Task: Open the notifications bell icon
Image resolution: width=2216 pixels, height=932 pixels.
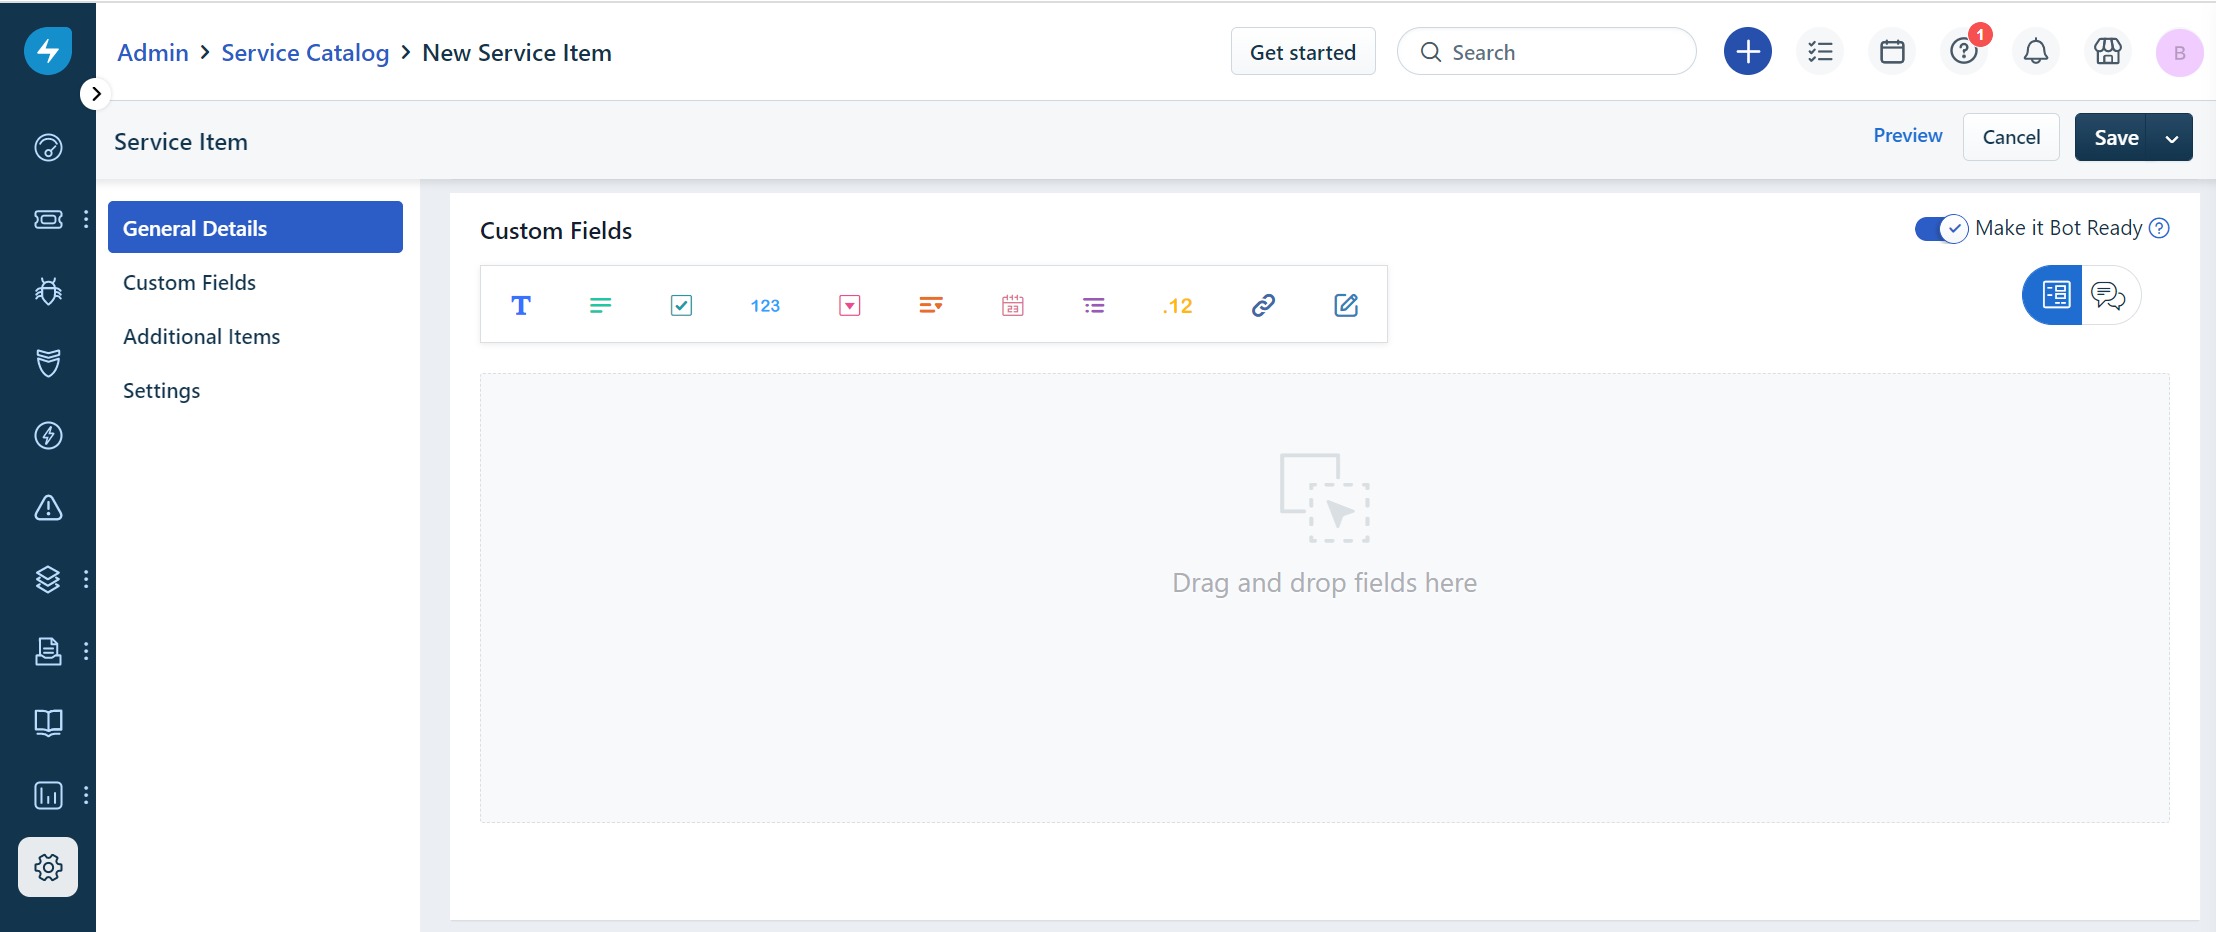Action: click(x=2036, y=51)
